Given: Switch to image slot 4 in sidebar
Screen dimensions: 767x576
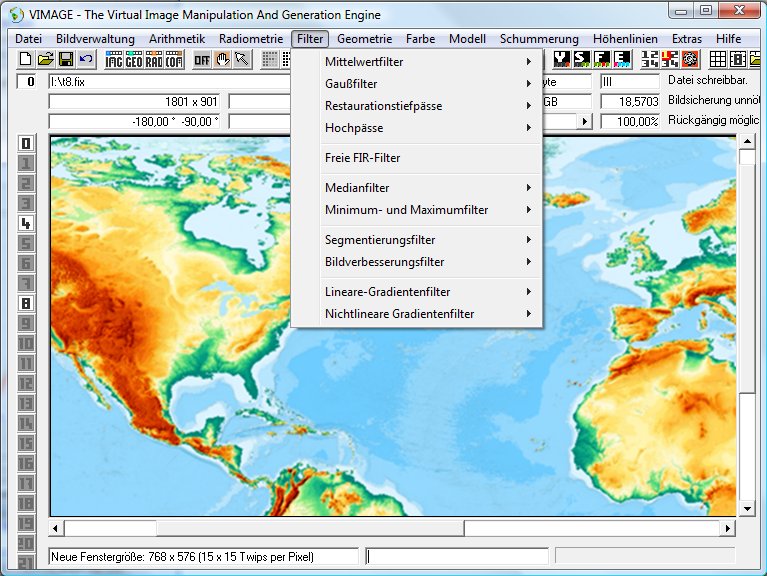Looking at the screenshot, I should pyautogui.click(x=26, y=223).
